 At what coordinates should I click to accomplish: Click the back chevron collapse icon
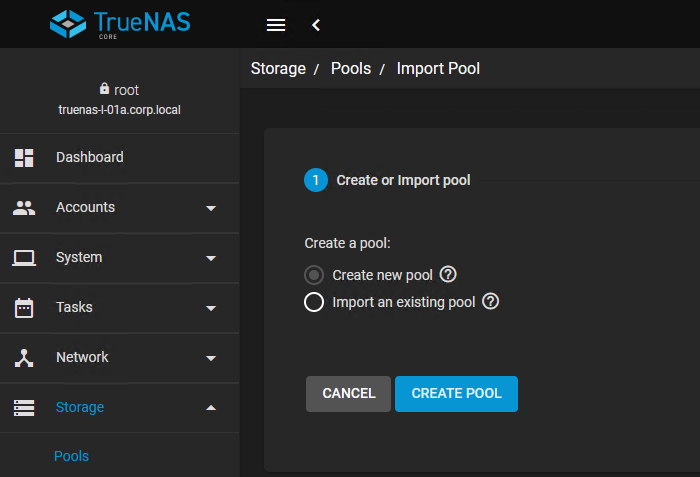316,25
